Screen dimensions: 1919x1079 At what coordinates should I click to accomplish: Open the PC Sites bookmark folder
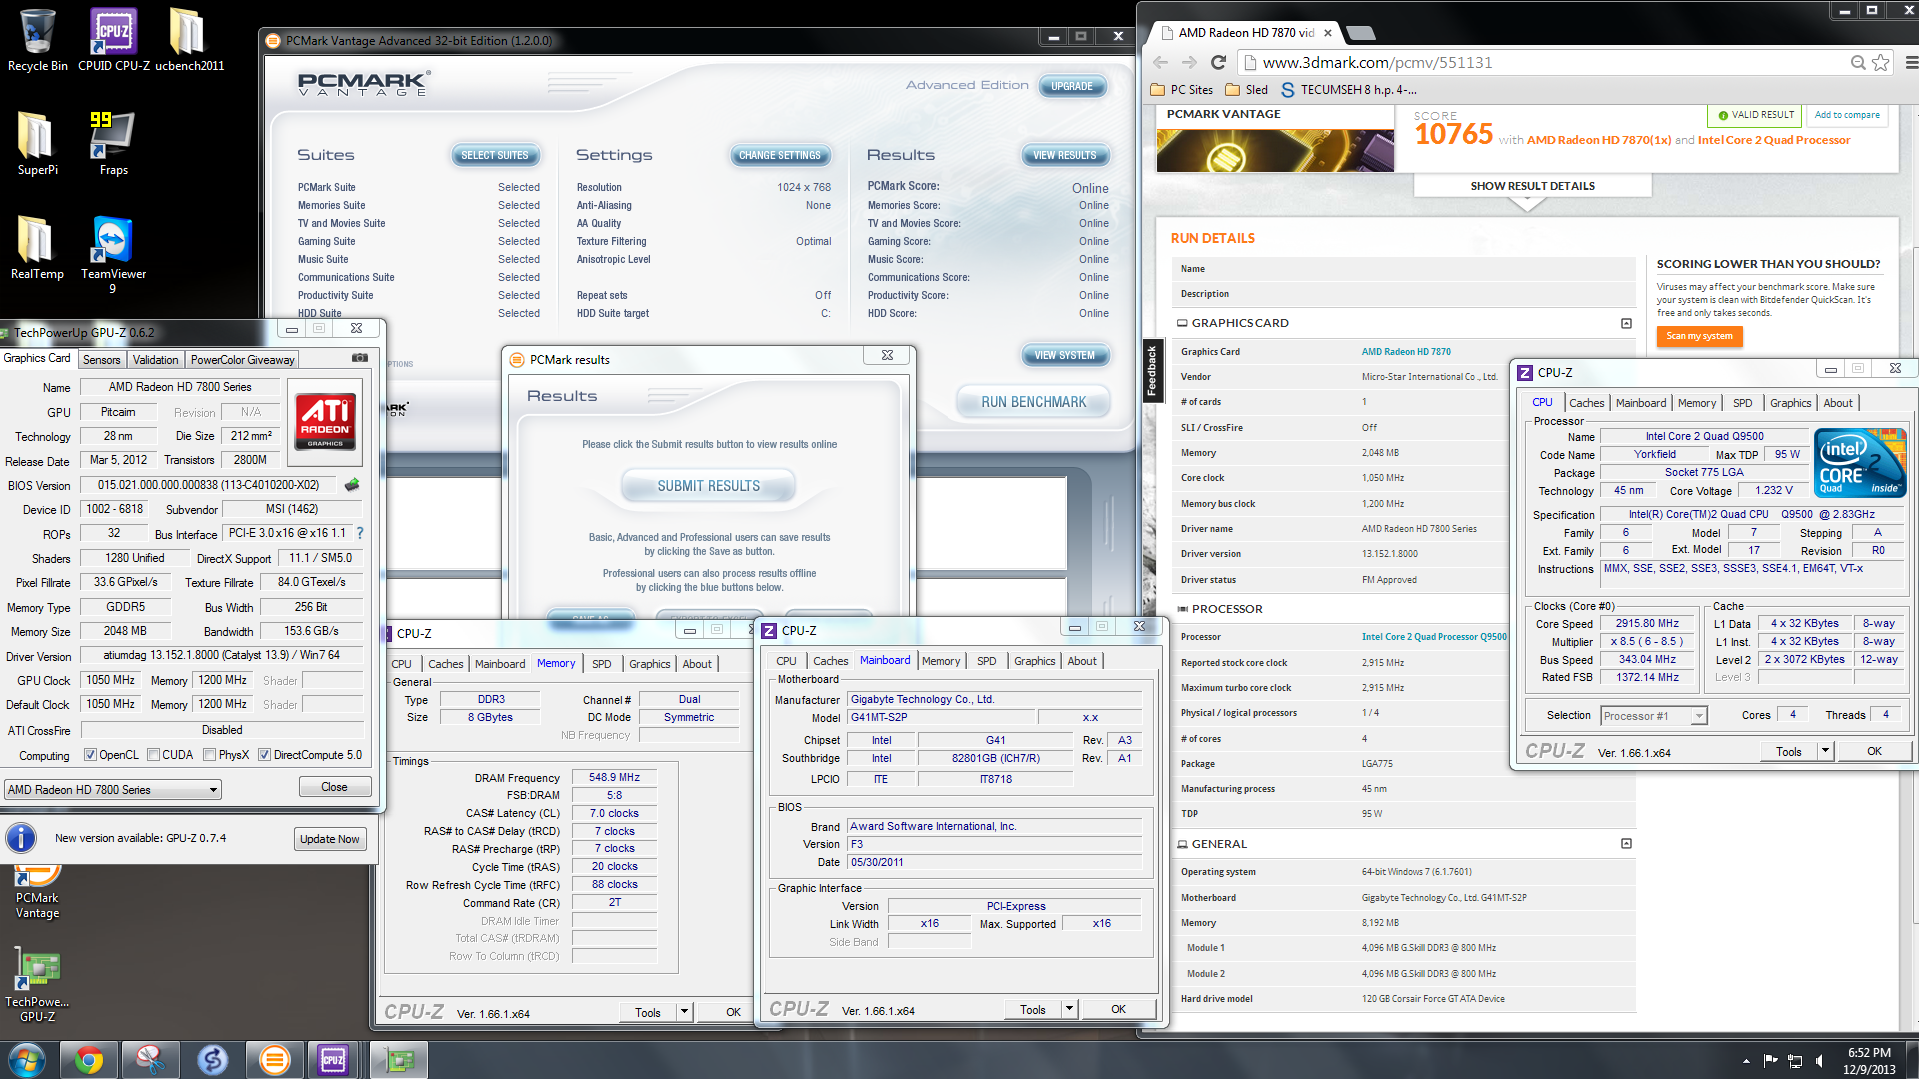(1181, 90)
